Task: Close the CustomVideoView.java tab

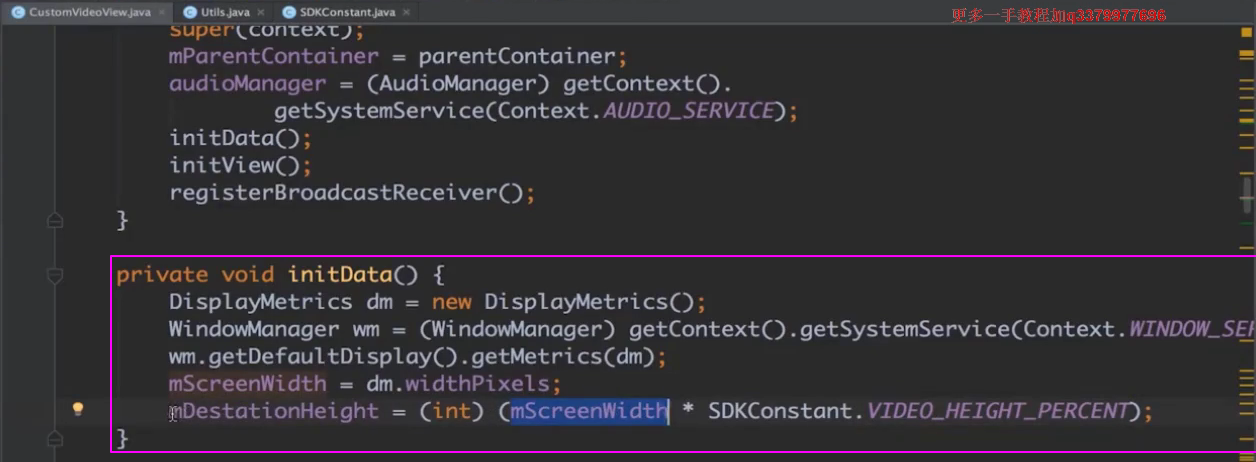Action: point(162,13)
